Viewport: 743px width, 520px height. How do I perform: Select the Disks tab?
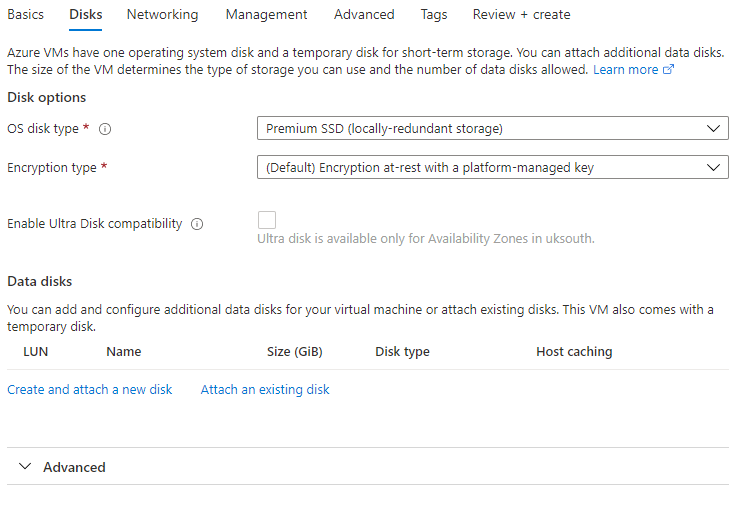click(x=85, y=15)
